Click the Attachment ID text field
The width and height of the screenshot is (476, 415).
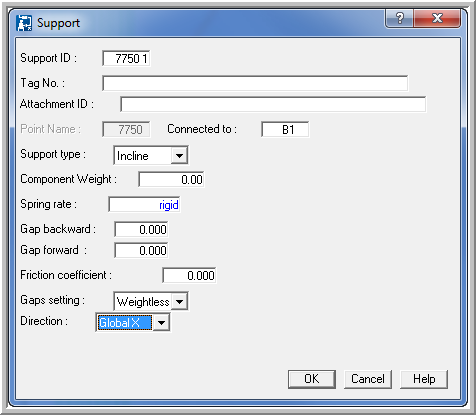click(x=273, y=104)
